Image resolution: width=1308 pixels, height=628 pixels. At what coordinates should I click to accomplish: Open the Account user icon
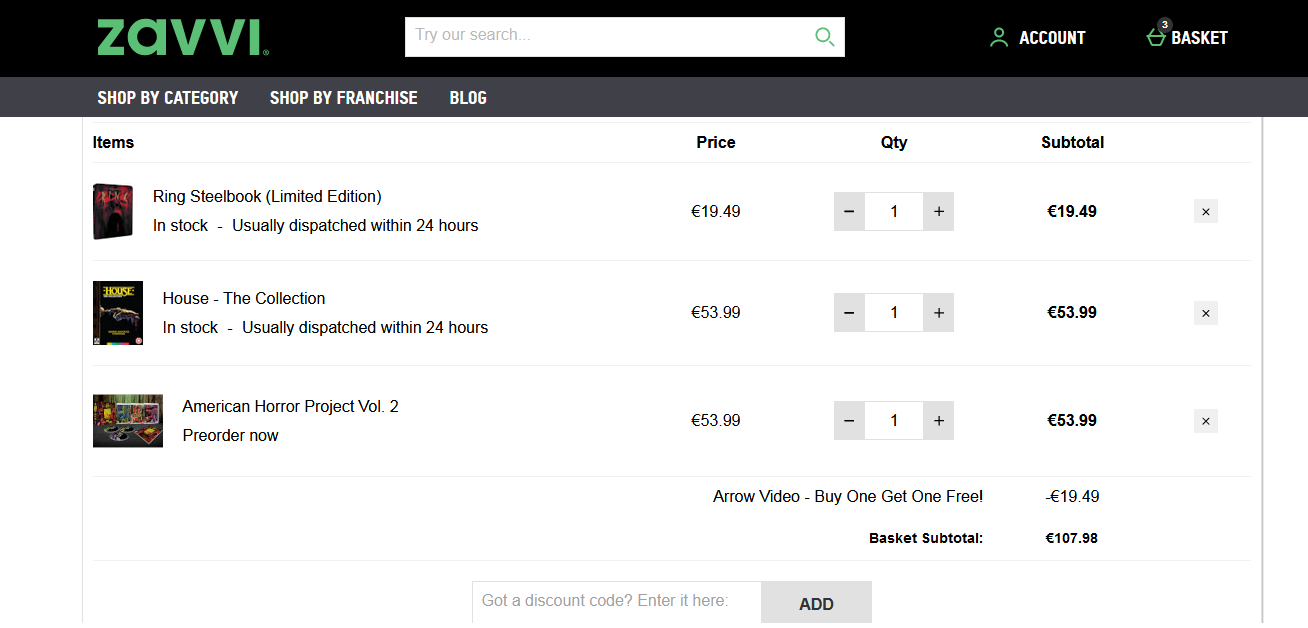click(998, 38)
